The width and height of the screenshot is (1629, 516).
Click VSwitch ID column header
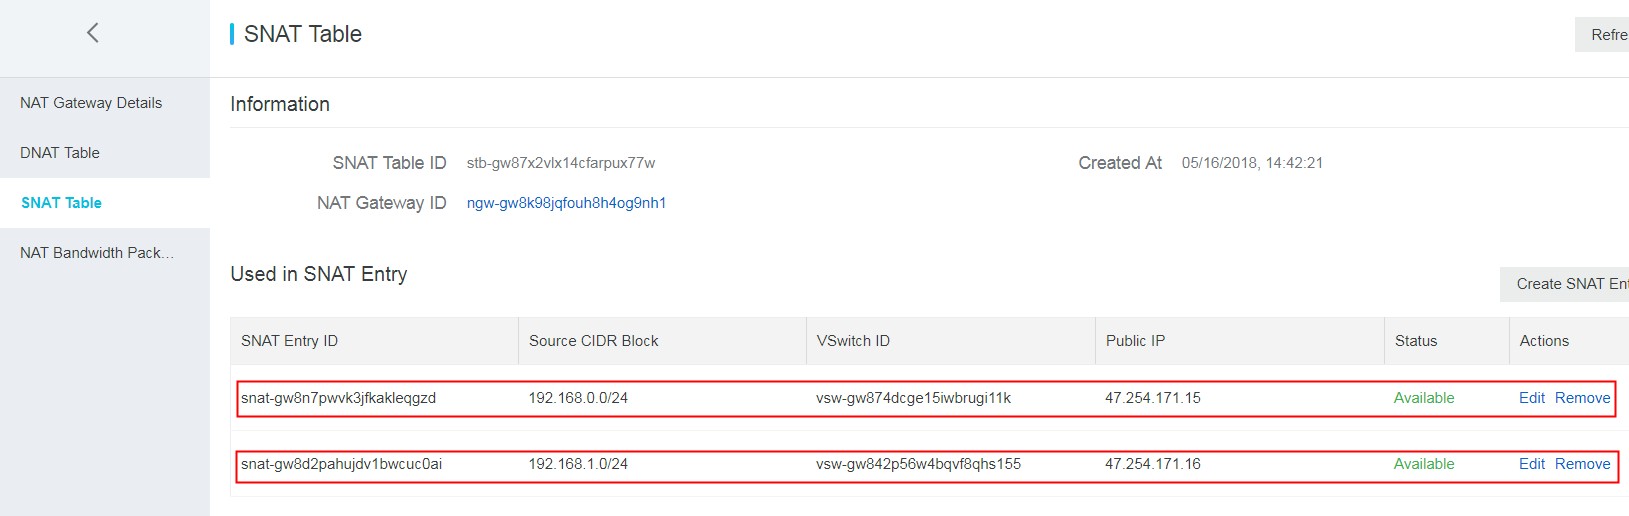click(853, 341)
